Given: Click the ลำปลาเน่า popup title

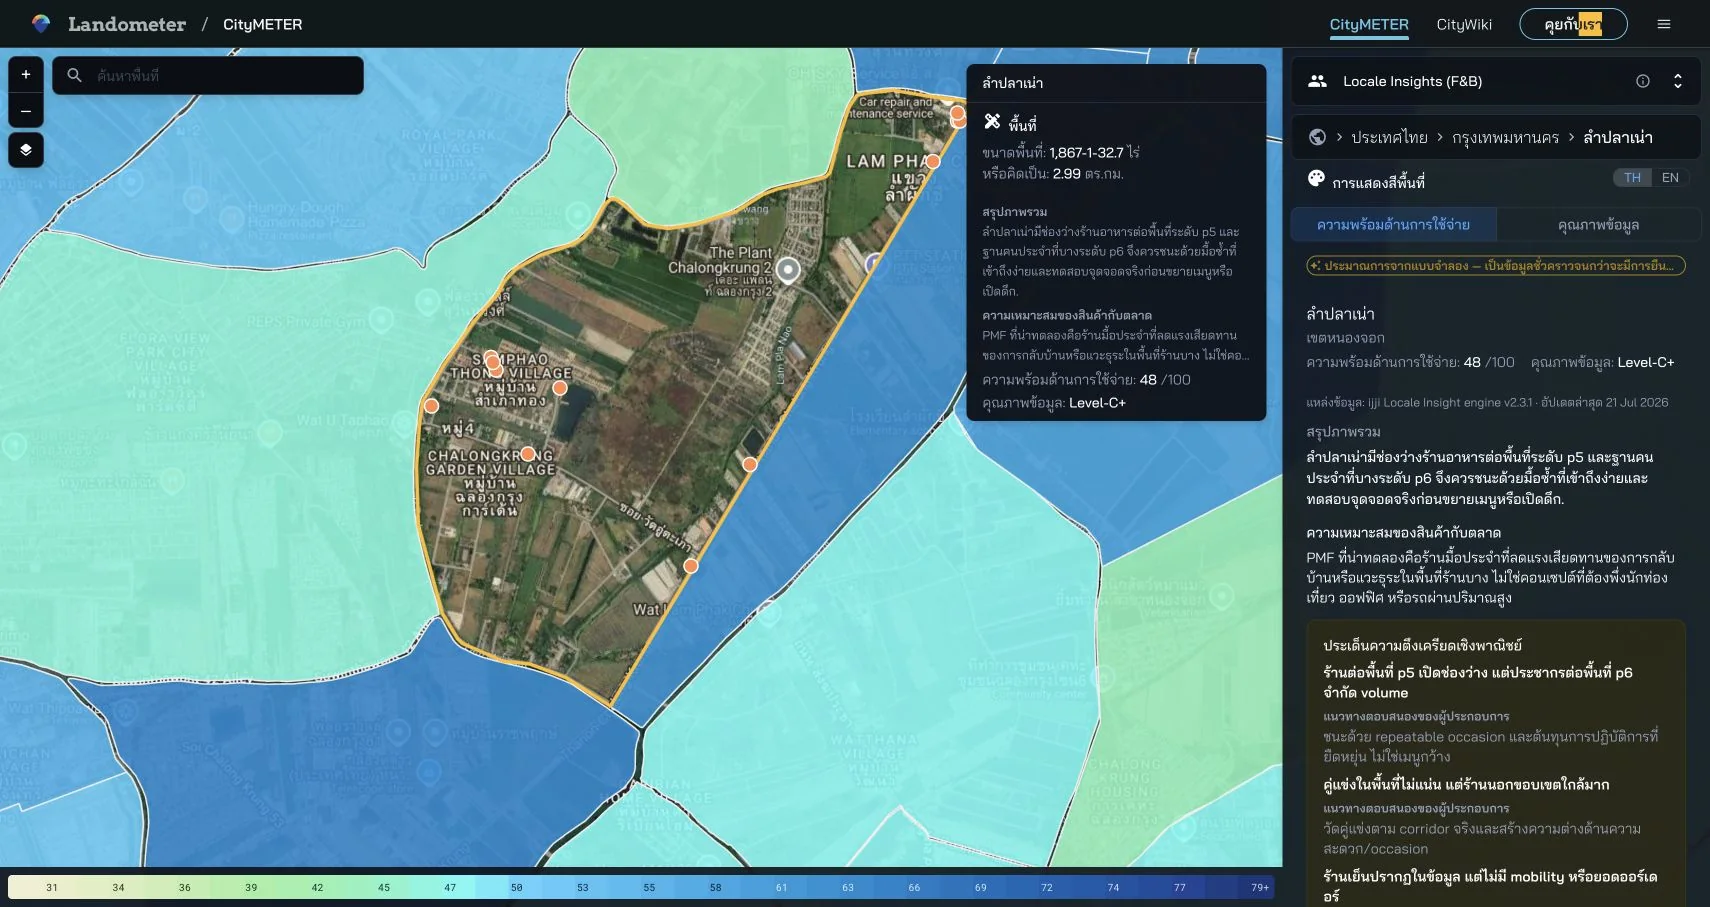Looking at the screenshot, I should point(1012,83).
